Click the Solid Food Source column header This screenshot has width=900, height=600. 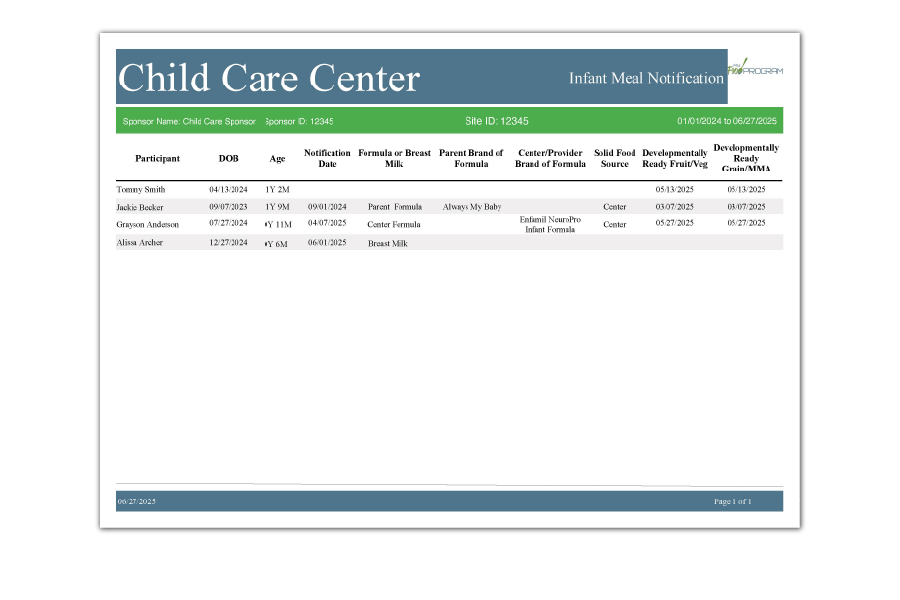click(x=614, y=159)
